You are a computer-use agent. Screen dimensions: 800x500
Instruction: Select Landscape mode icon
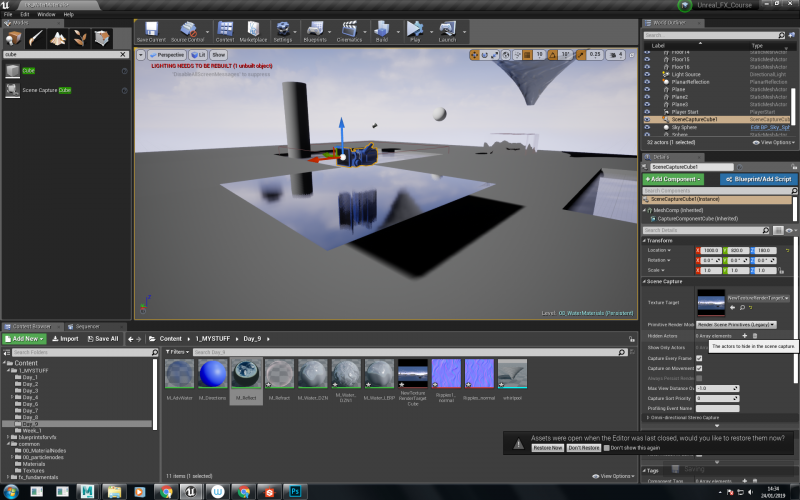(x=57, y=38)
